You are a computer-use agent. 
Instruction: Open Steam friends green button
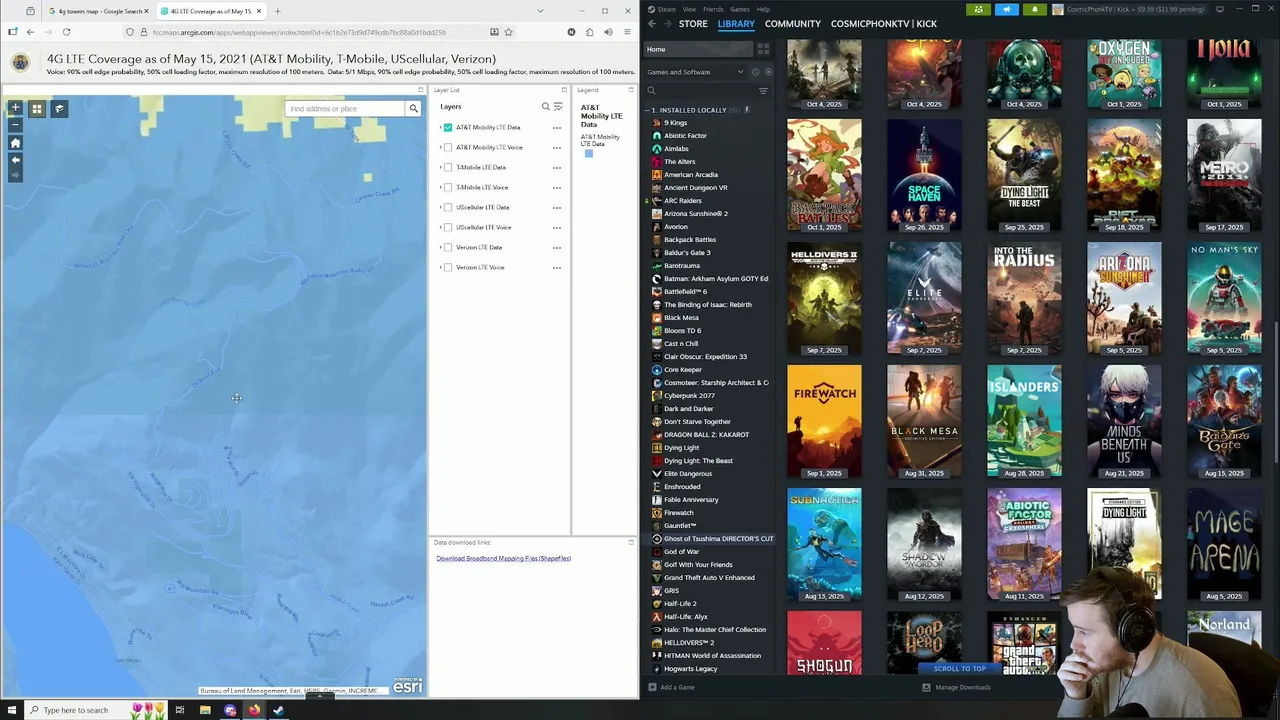pos(979,9)
